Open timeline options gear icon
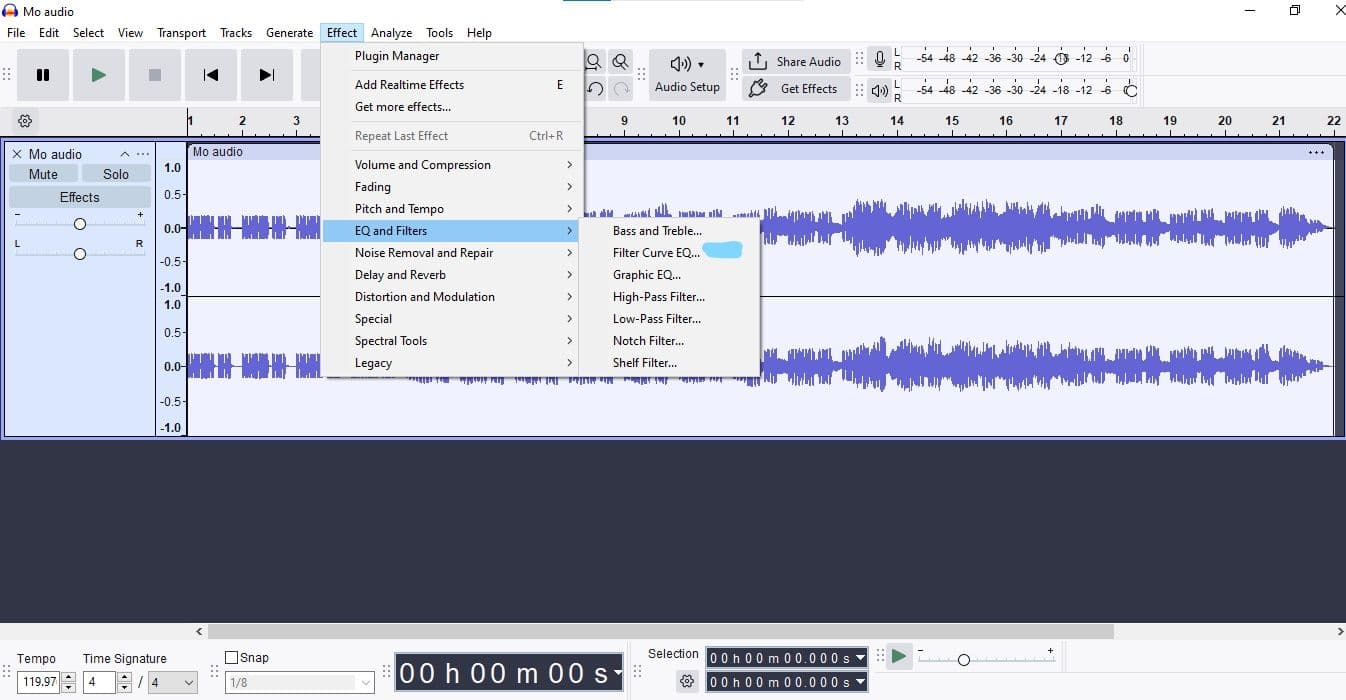 (25, 121)
